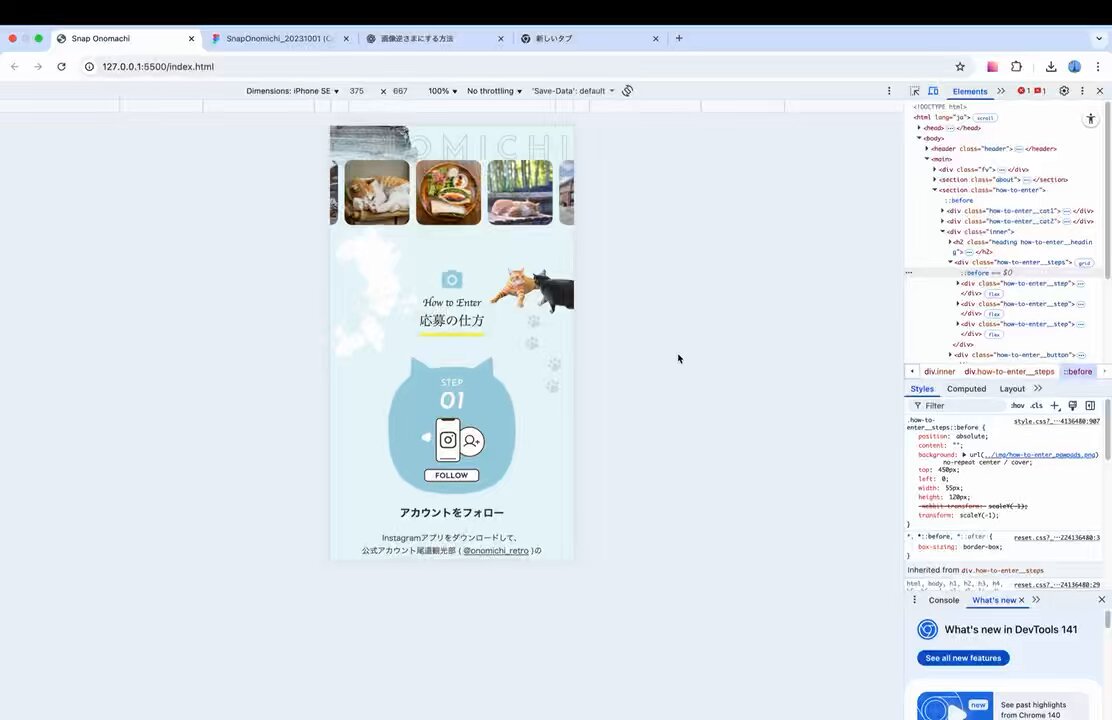This screenshot has height=720, width=1112.
Task: Open the style.css source link
Action: pos(1057,421)
